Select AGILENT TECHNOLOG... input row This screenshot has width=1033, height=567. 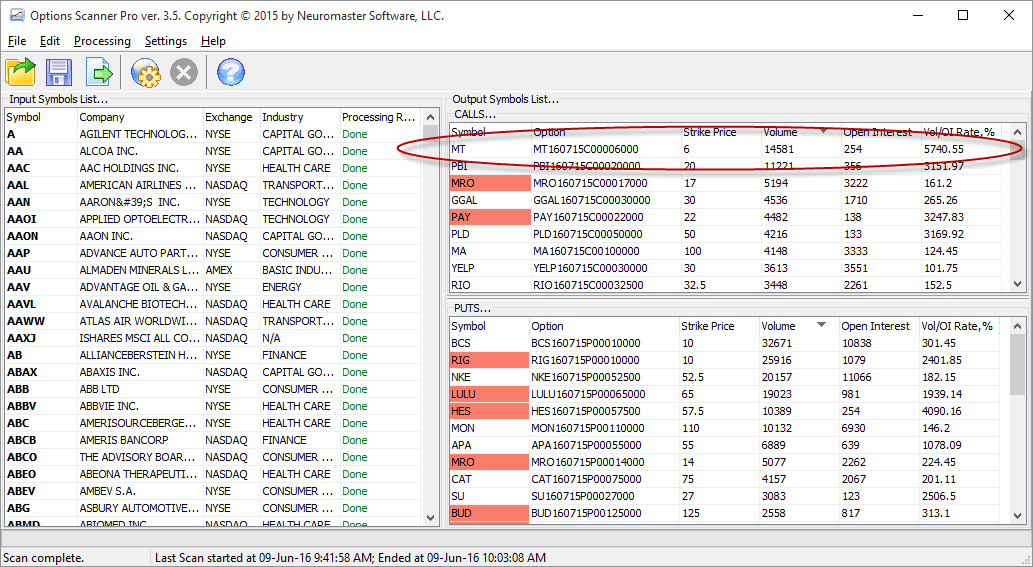pyautogui.click(x=213, y=134)
